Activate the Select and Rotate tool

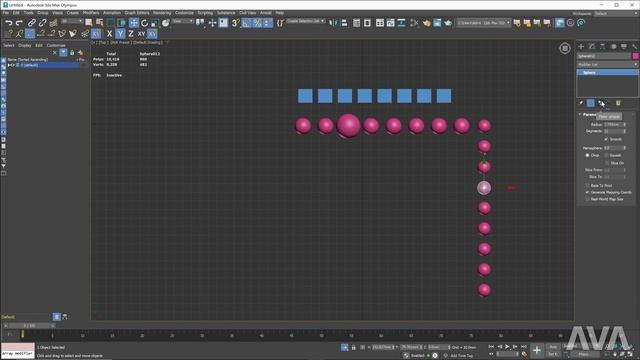(144, 23)
